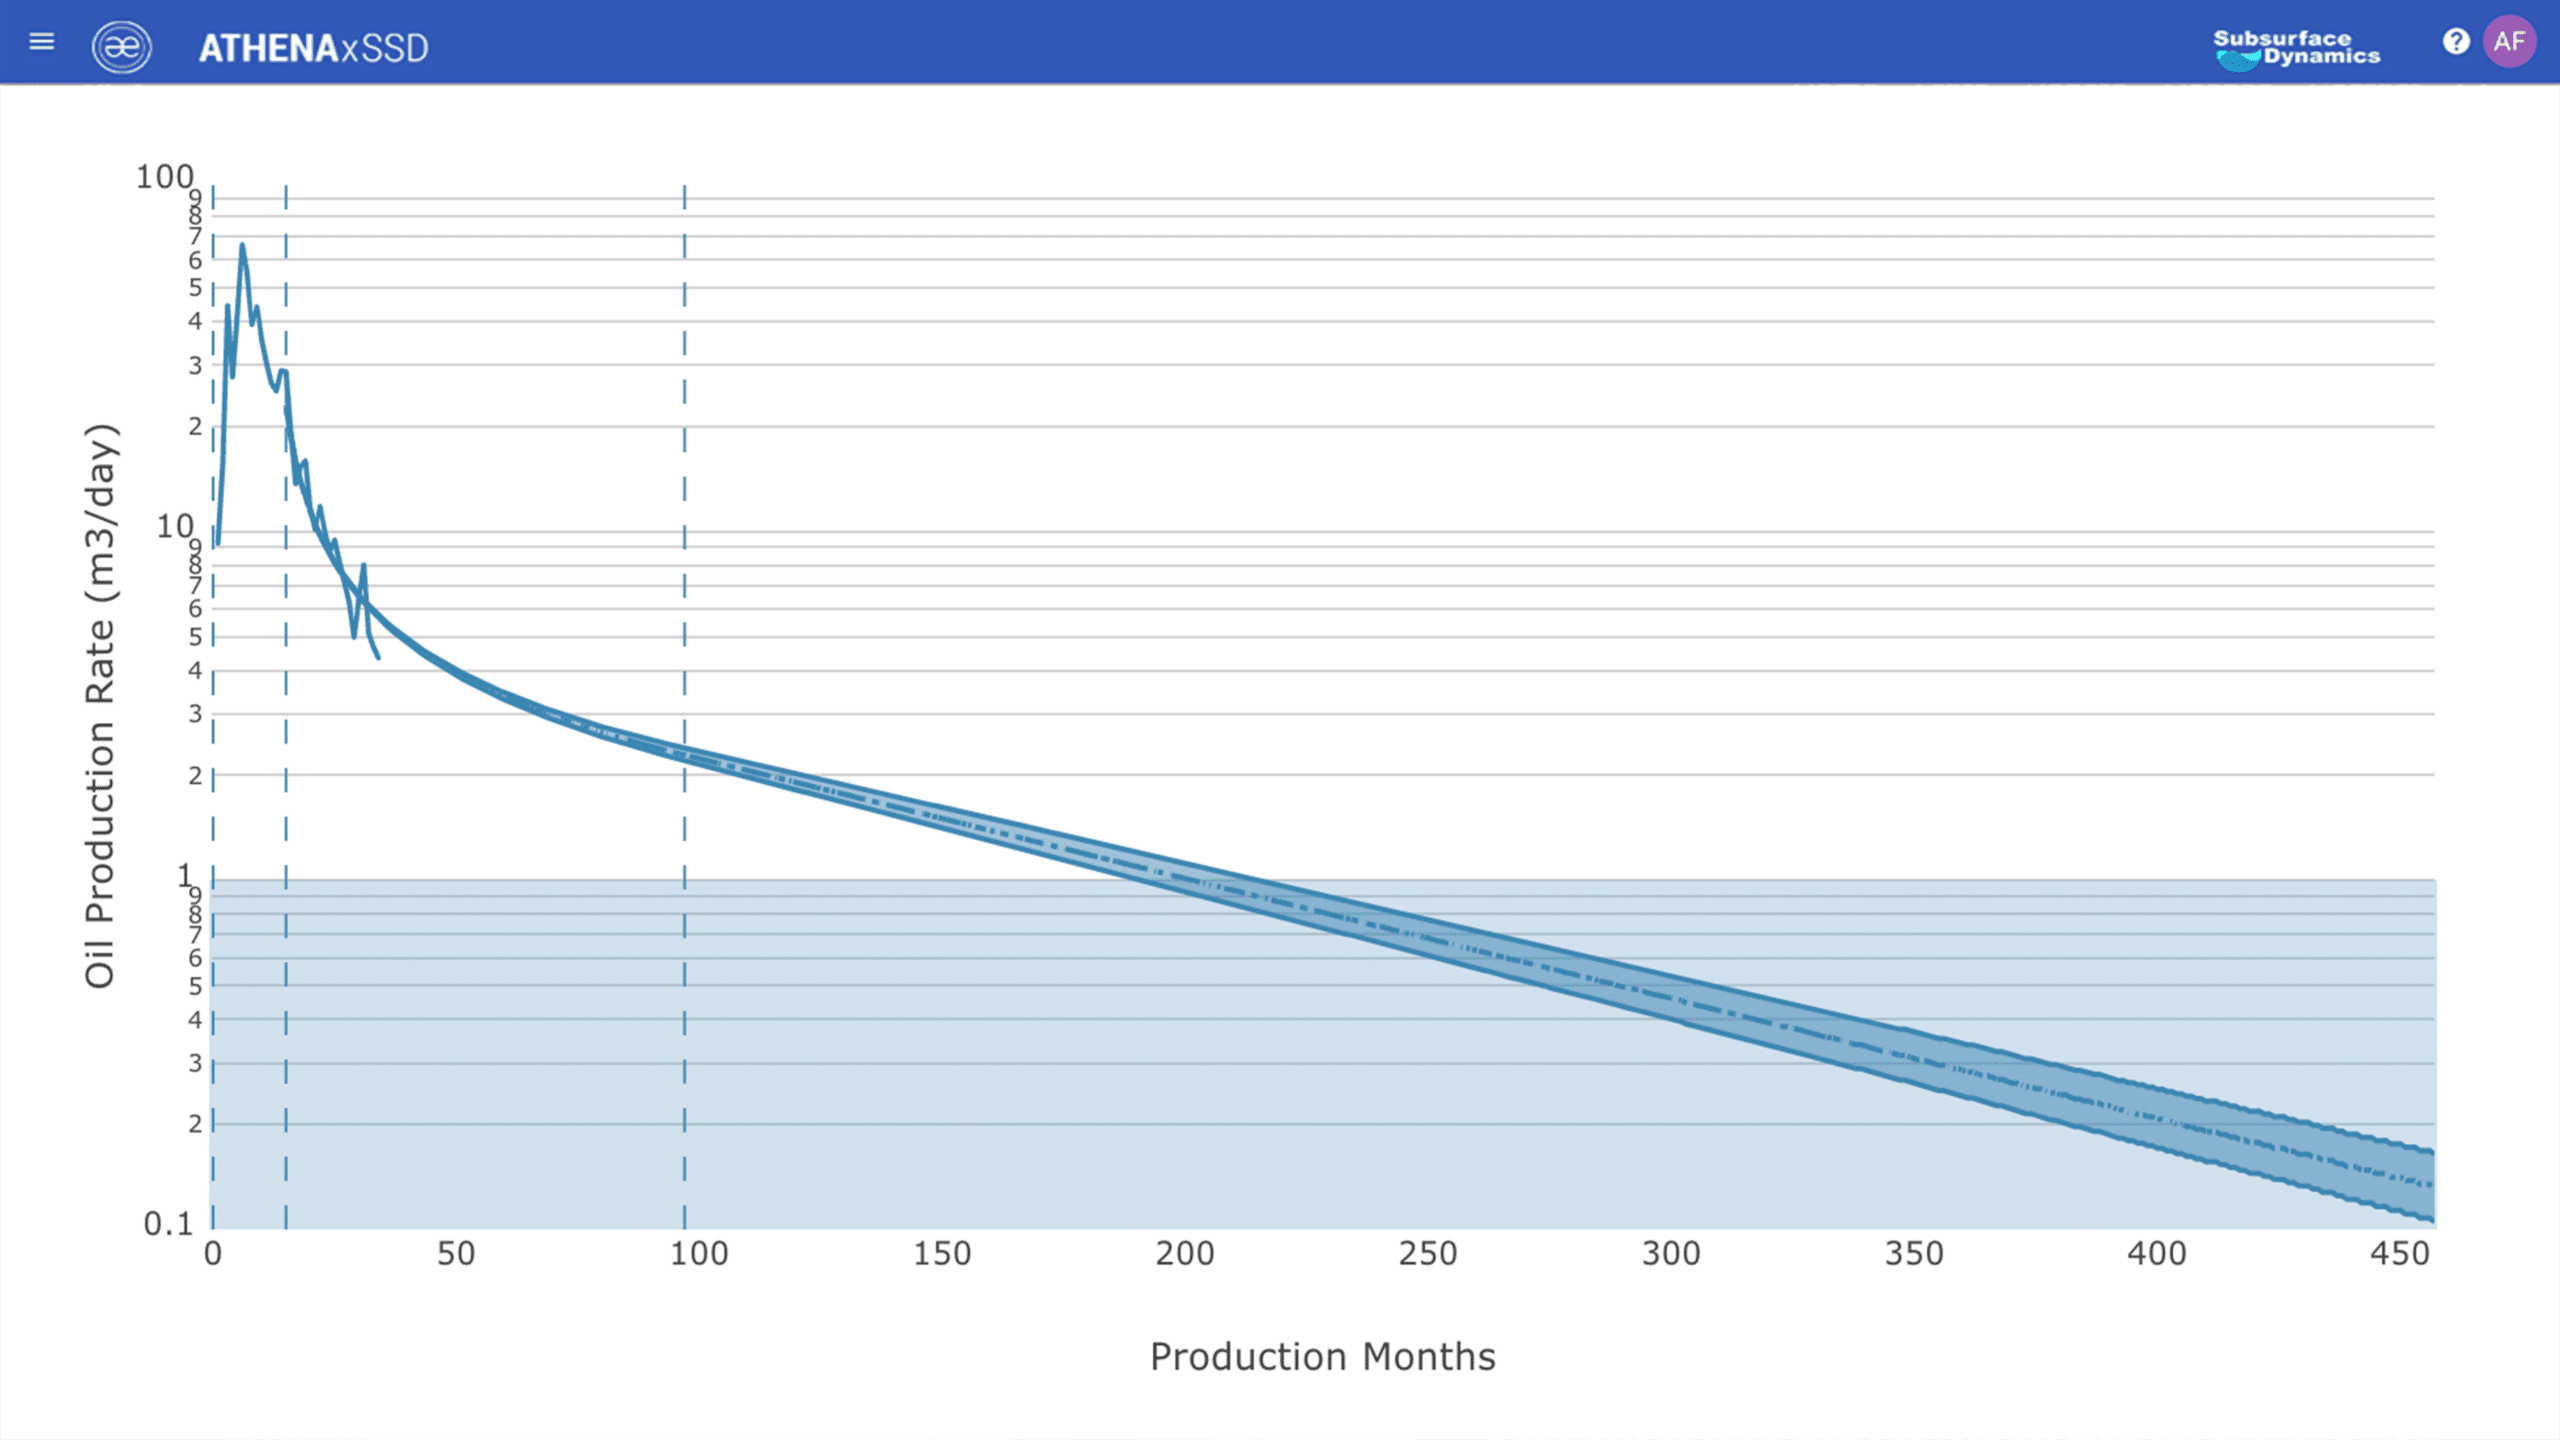Click the y-axis tick label 10
The height and width of the screenshot is (1440, 2560).
pyautogui.click(x=174, y=526)
